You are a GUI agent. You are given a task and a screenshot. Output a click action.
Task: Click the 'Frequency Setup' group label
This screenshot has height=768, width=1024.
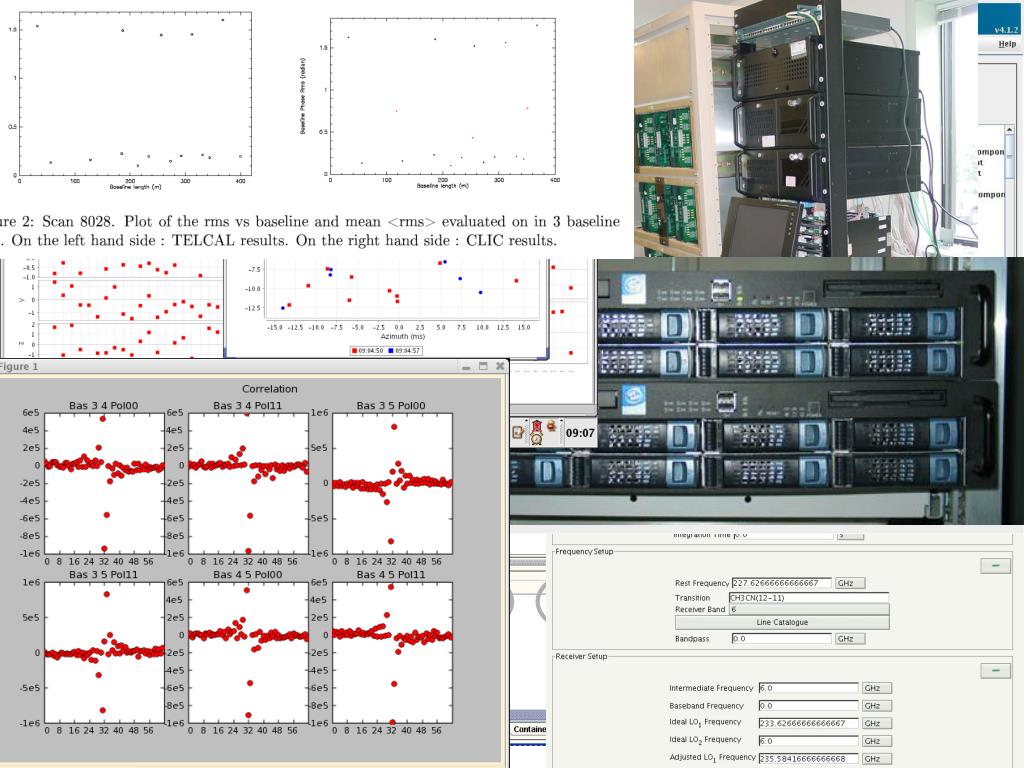(584, 552)
